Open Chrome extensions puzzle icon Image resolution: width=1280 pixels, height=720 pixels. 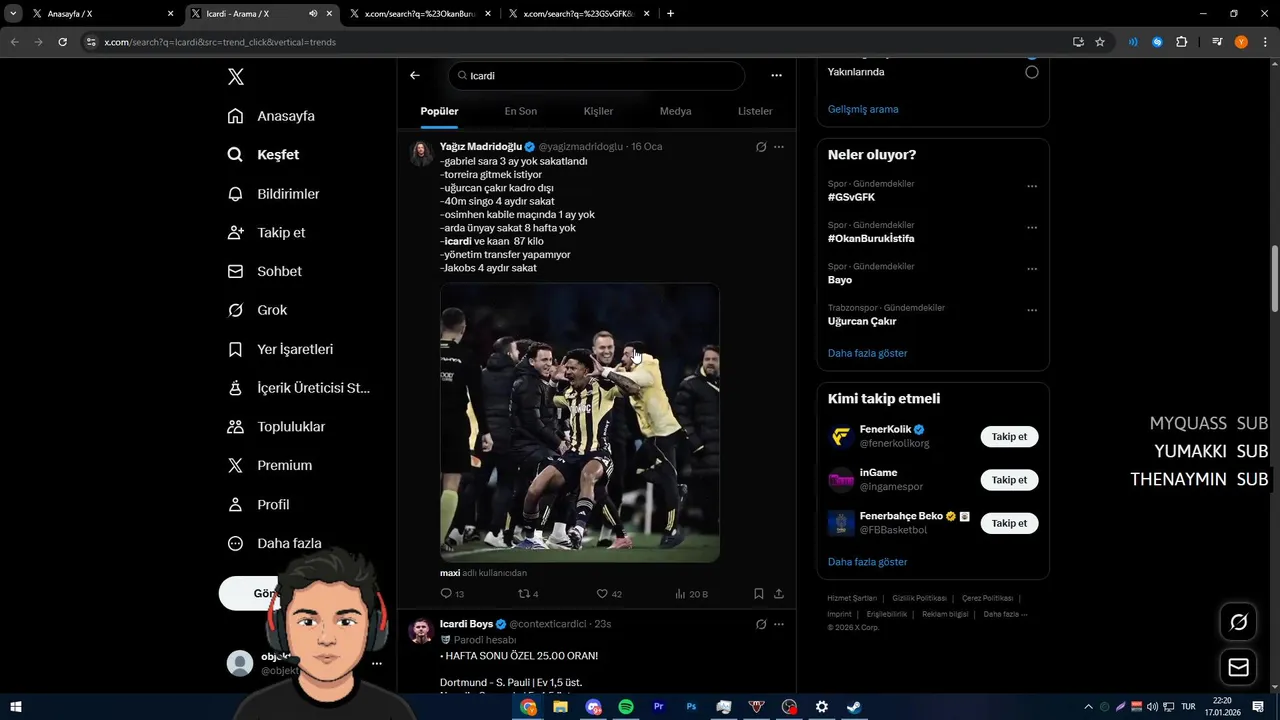[1182, 42]
